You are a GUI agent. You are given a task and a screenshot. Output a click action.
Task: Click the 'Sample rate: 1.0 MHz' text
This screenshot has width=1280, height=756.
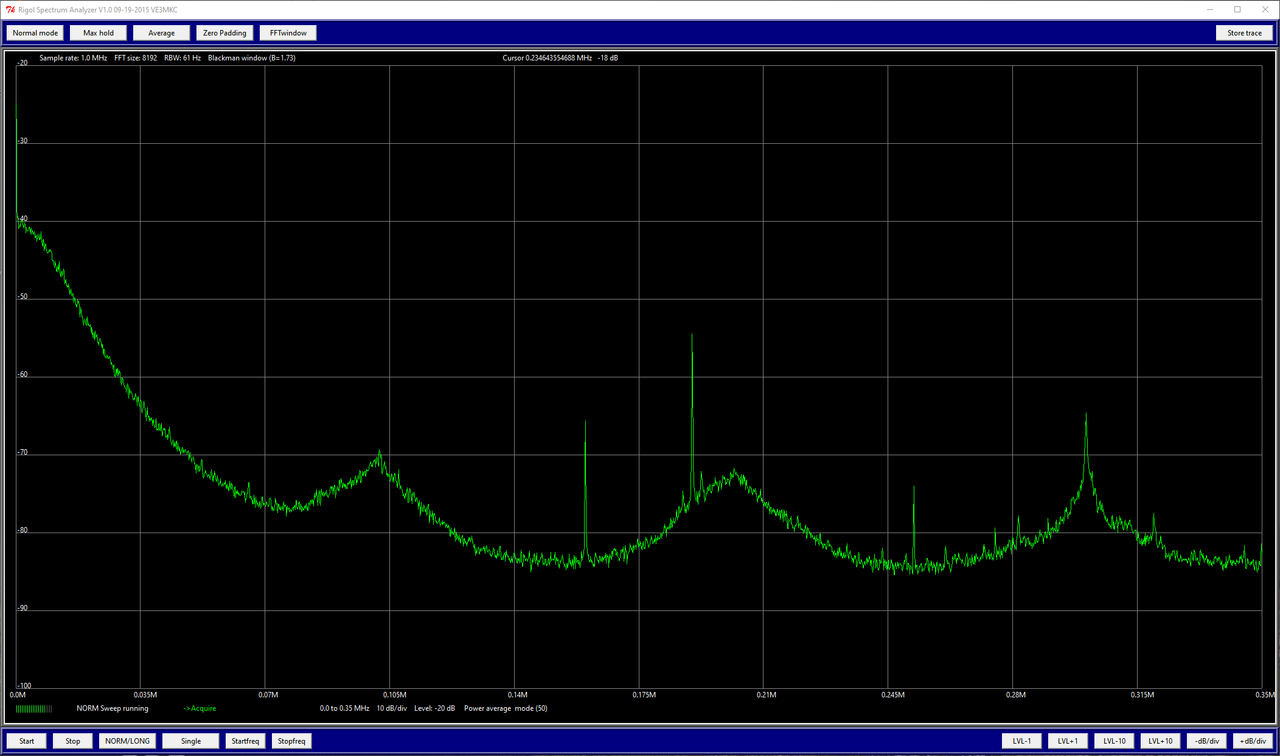(x=73, y=58)
